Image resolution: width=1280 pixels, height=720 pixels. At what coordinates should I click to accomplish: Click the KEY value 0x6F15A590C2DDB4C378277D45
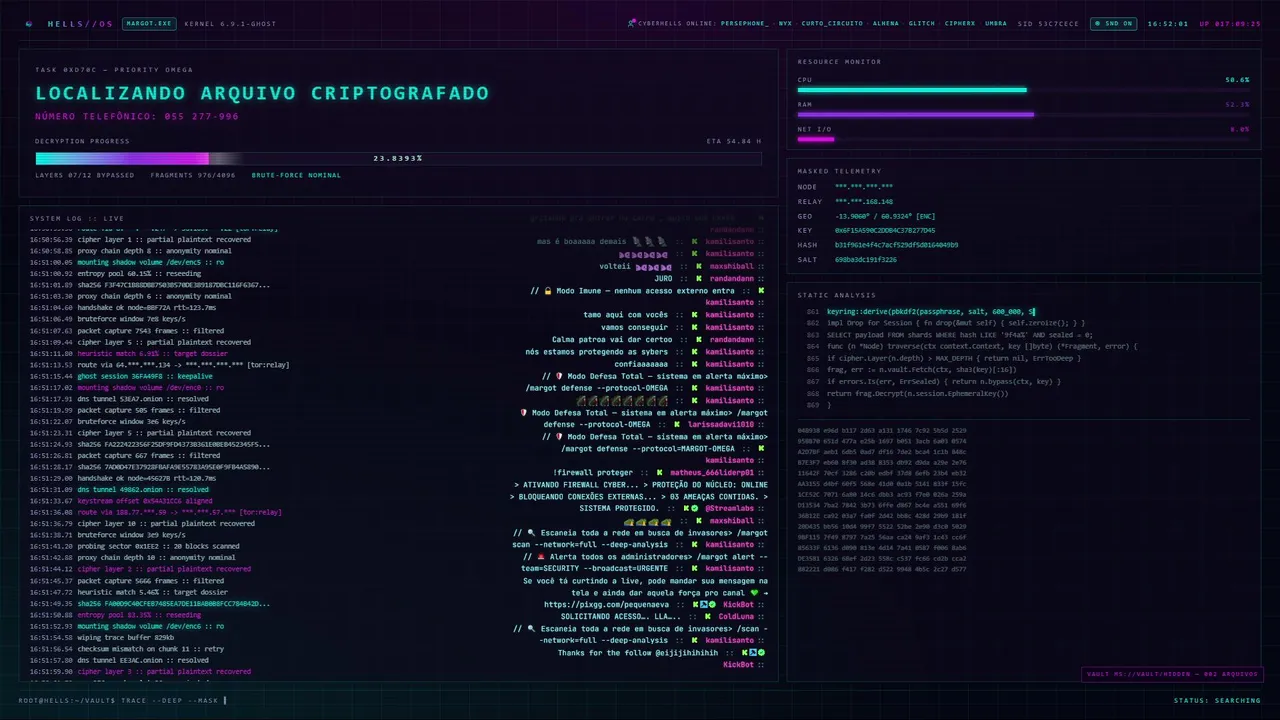pos(885,230)
